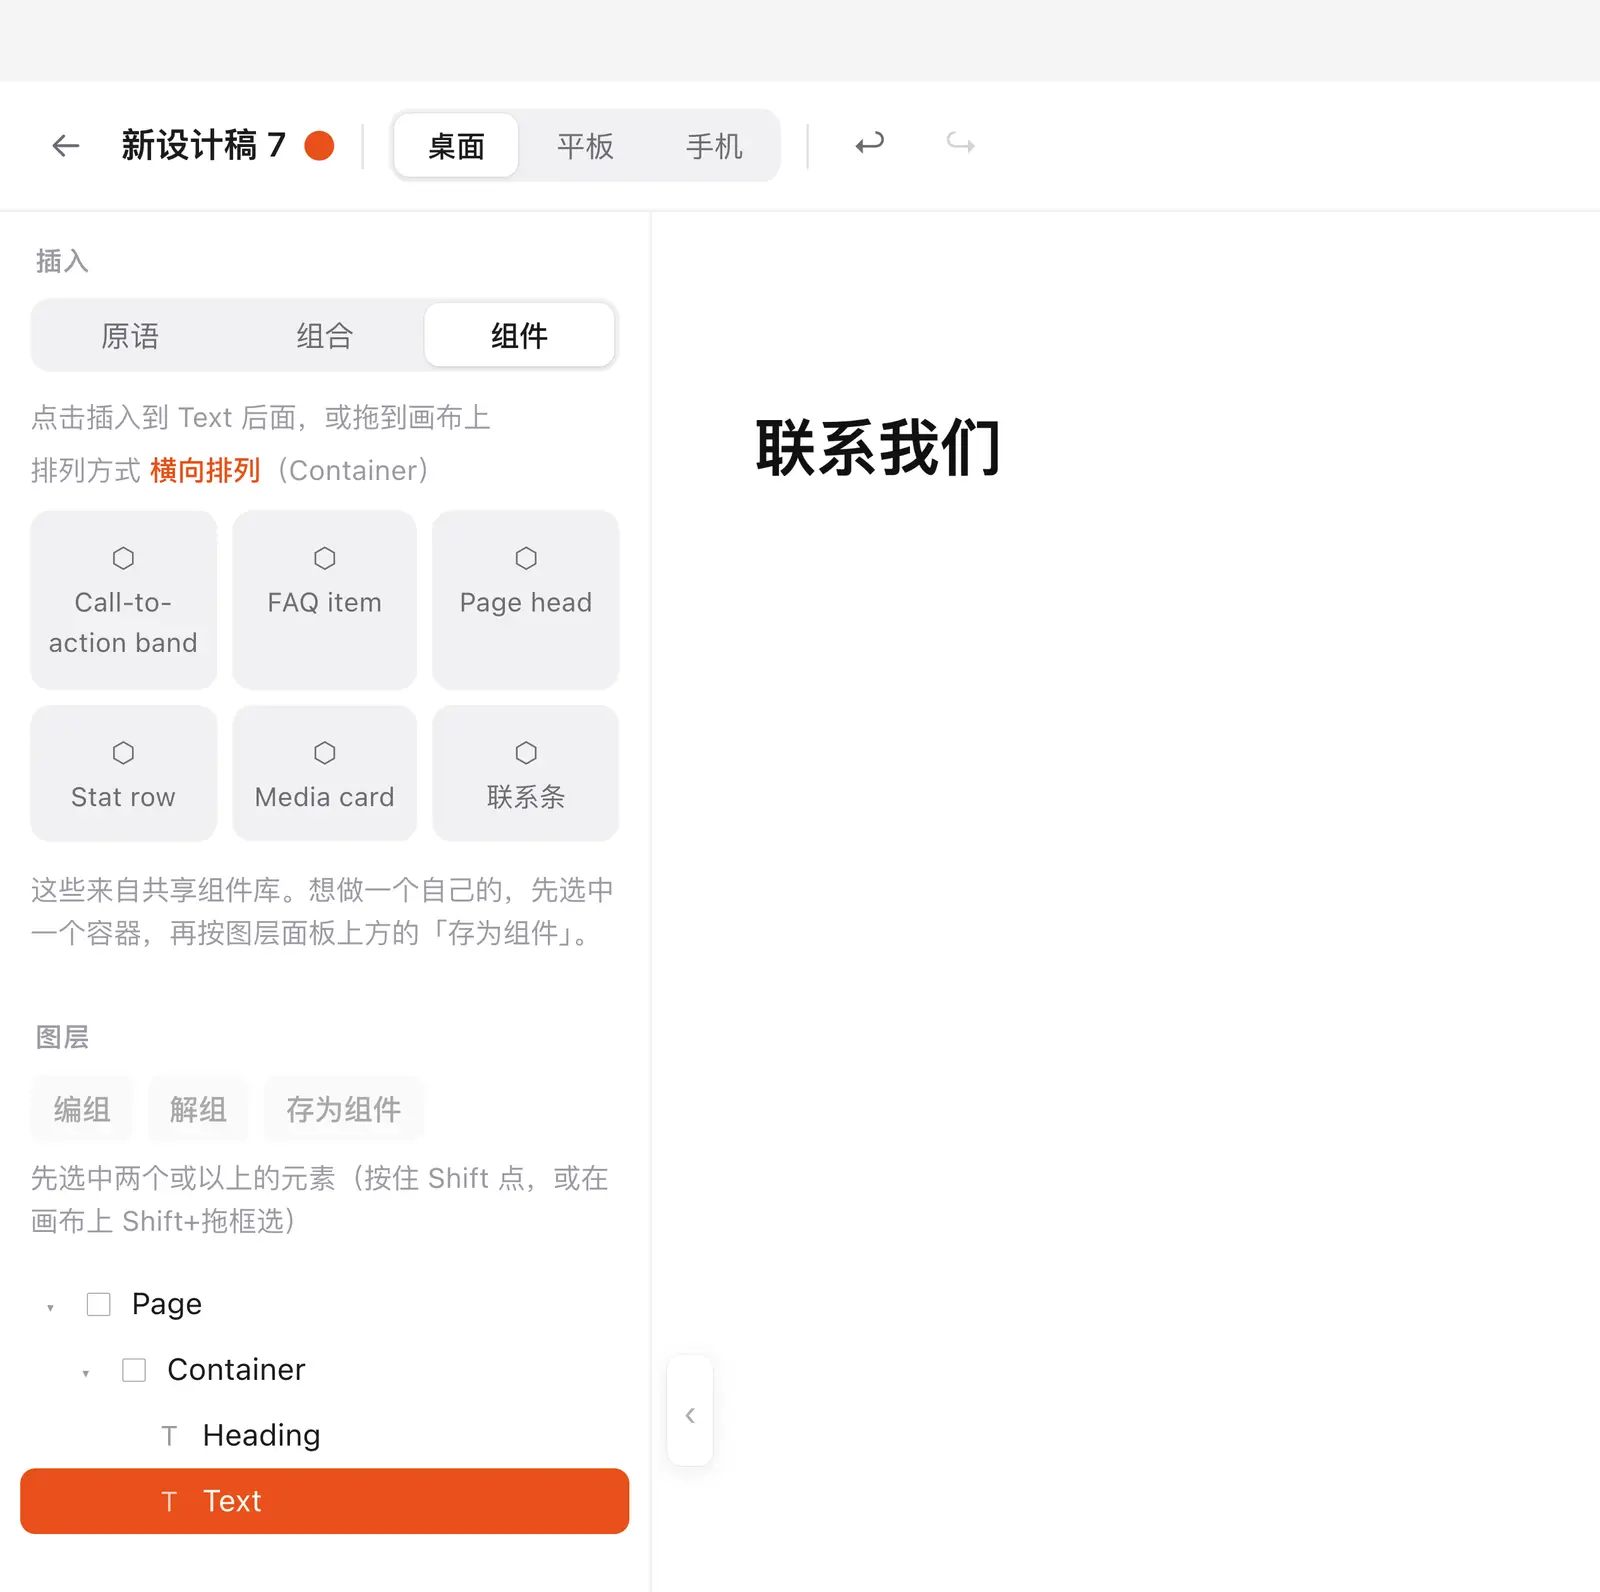Collapse the Page layer tree
This screenshot has height=1592, width=1600.
[x=50, y=1307]
